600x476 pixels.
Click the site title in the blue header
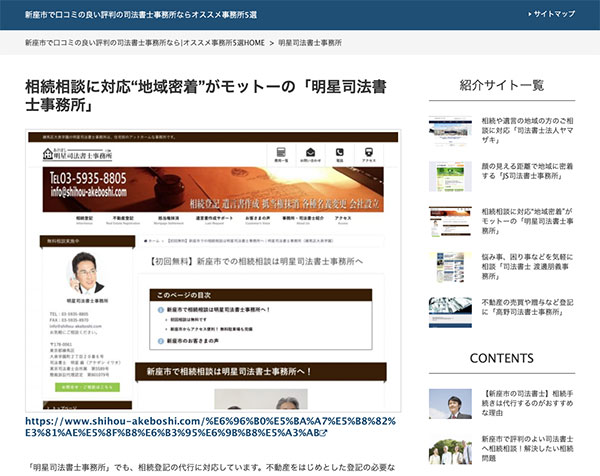pyautogui.click(x=141, y=15)
